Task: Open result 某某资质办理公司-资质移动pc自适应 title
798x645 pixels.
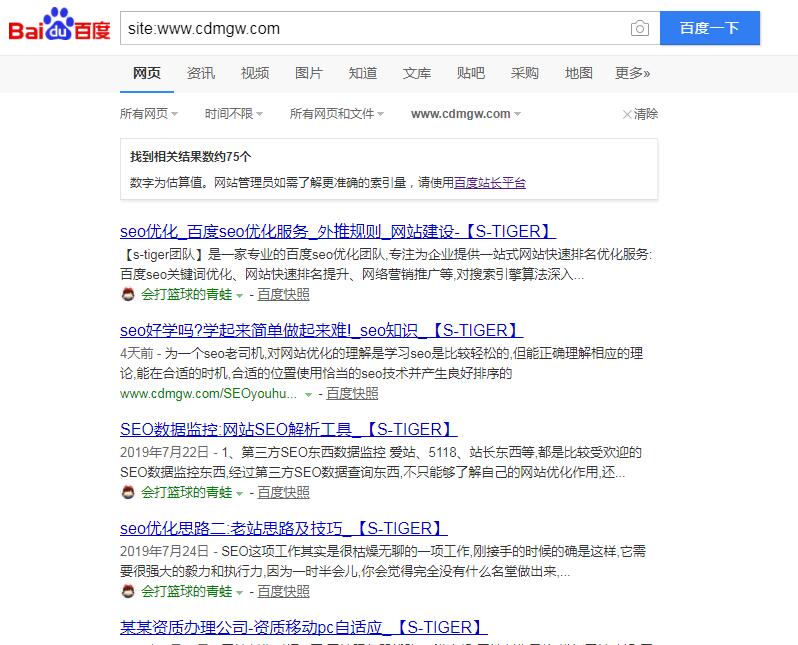Action: 303,627
